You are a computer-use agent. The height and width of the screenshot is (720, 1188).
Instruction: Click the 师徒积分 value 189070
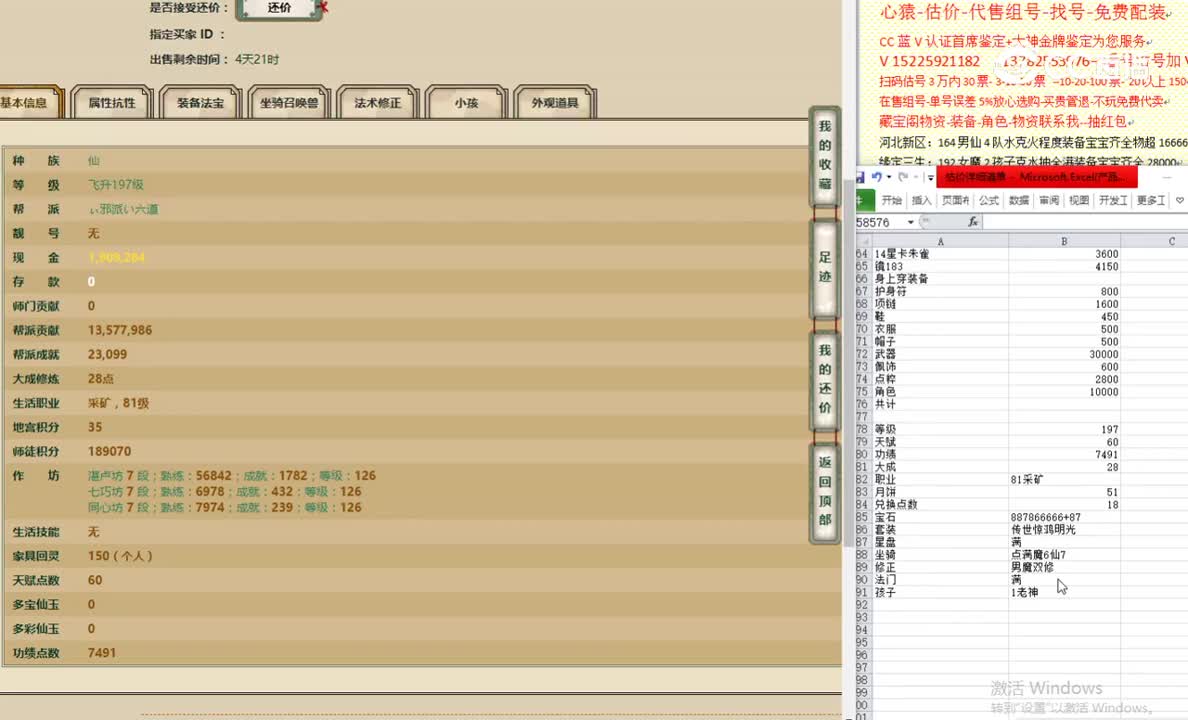tap(109, 451)
